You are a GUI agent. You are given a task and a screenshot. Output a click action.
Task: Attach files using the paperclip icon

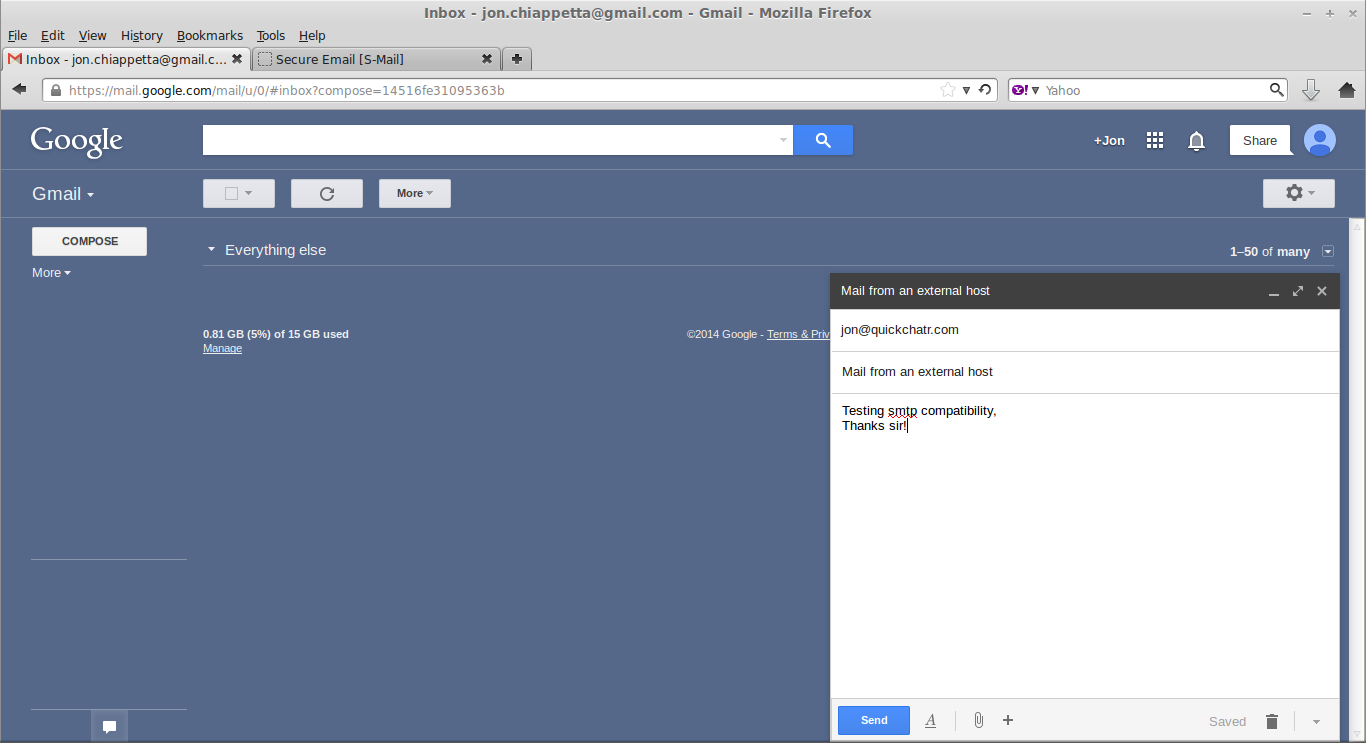coord(979,720)
